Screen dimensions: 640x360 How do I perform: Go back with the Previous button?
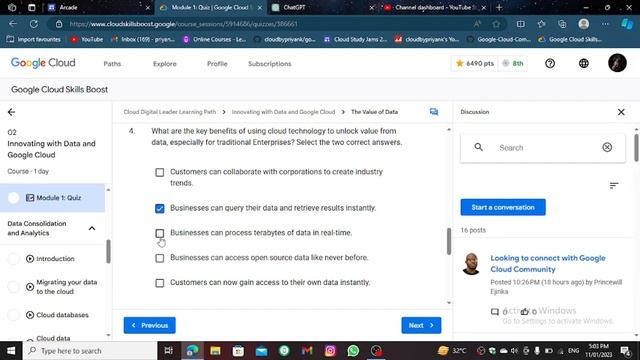(150, 325)
